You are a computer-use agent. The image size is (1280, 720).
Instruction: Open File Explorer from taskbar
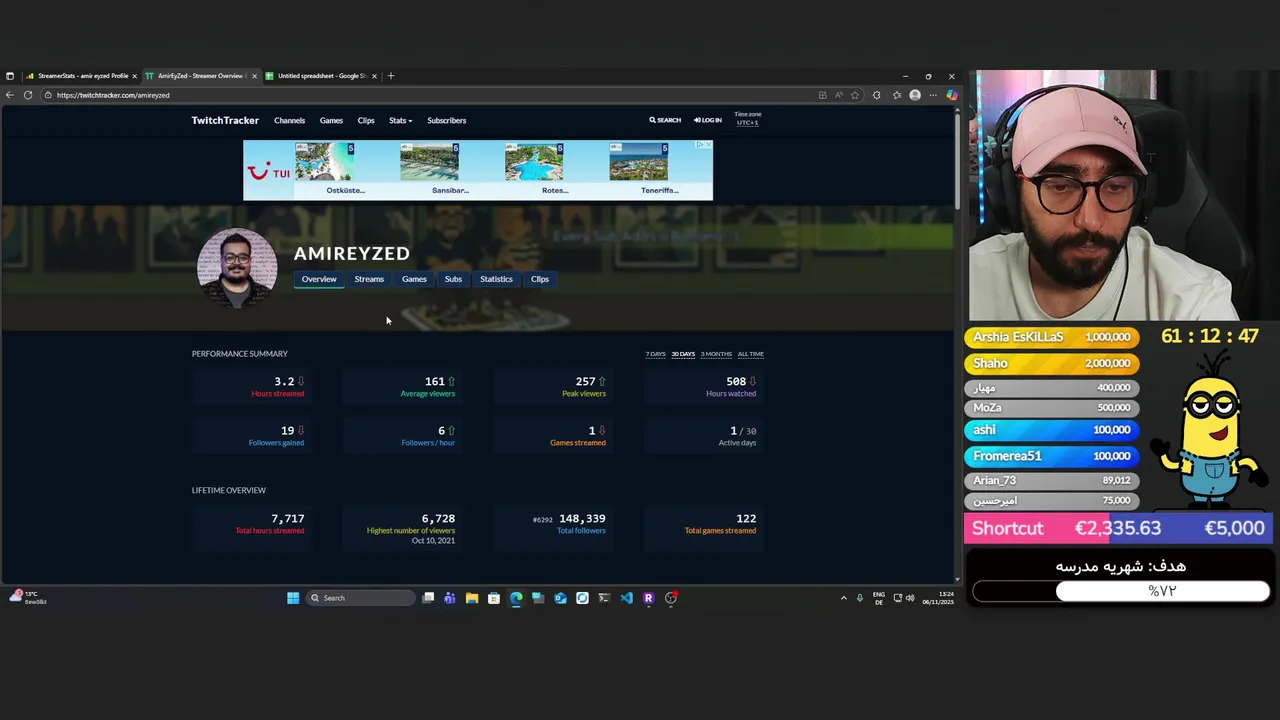click(472, 598)
